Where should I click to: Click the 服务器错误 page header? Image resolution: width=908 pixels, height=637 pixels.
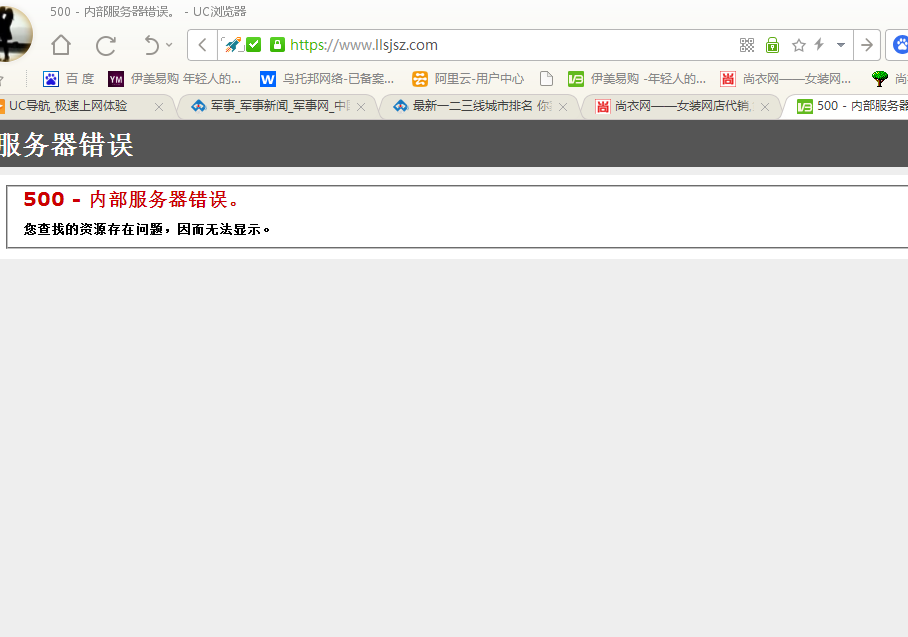[67, 144]
